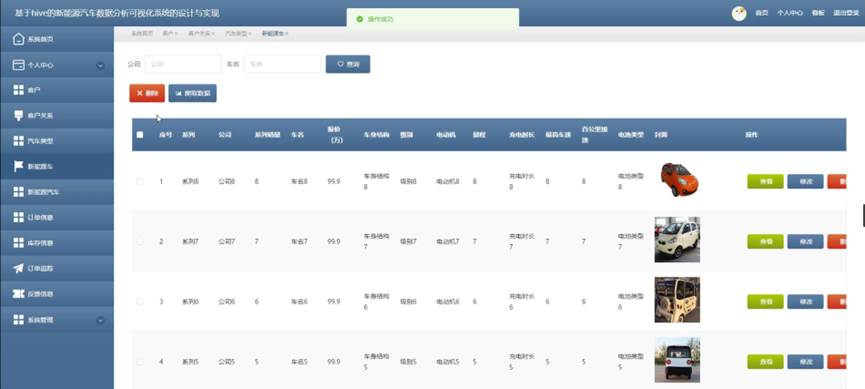The width and height of the screenshot is (865, 389).
Task: Check the checkbox for row 2 (系列7)
Action: [140, 241]
